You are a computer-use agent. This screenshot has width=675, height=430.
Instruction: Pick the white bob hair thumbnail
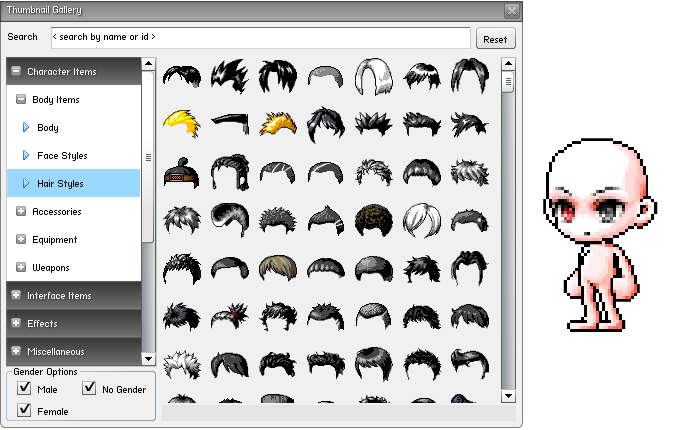[x=422, y=220]
